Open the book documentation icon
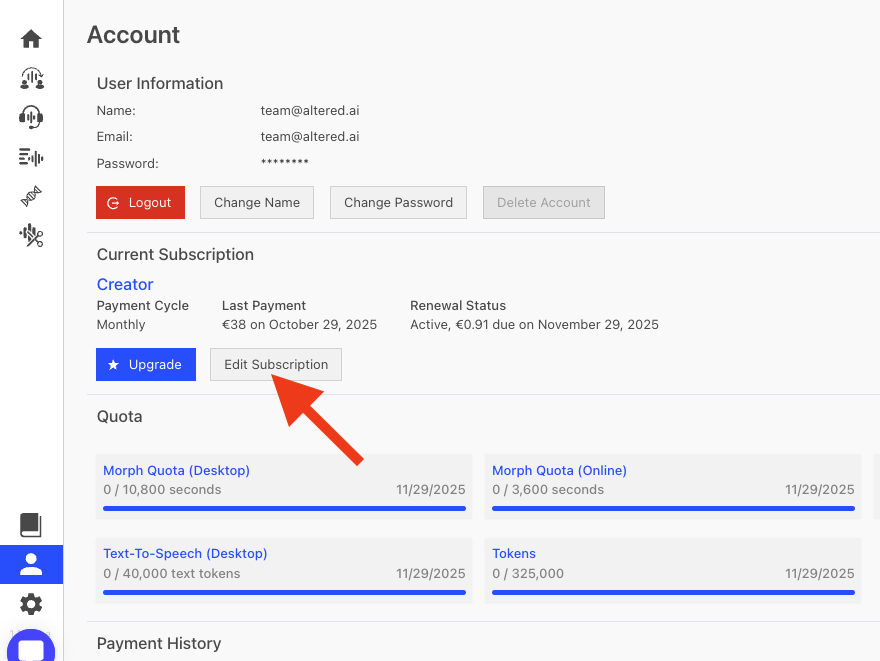 (31, 525)
